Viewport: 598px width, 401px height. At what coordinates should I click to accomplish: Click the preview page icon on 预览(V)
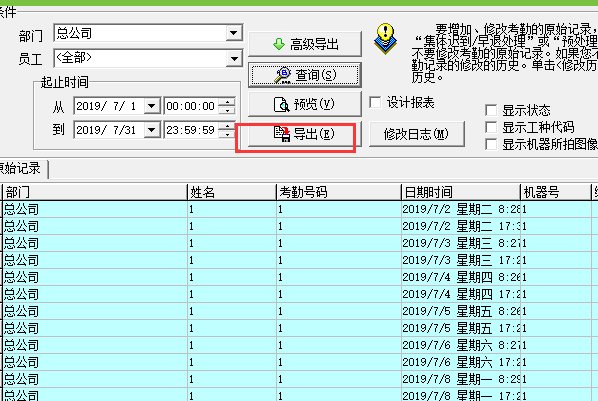(x=281, y=104)
